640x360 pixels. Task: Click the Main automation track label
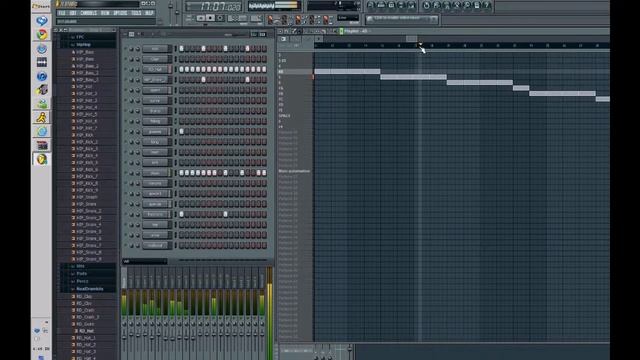coord(294,171)
